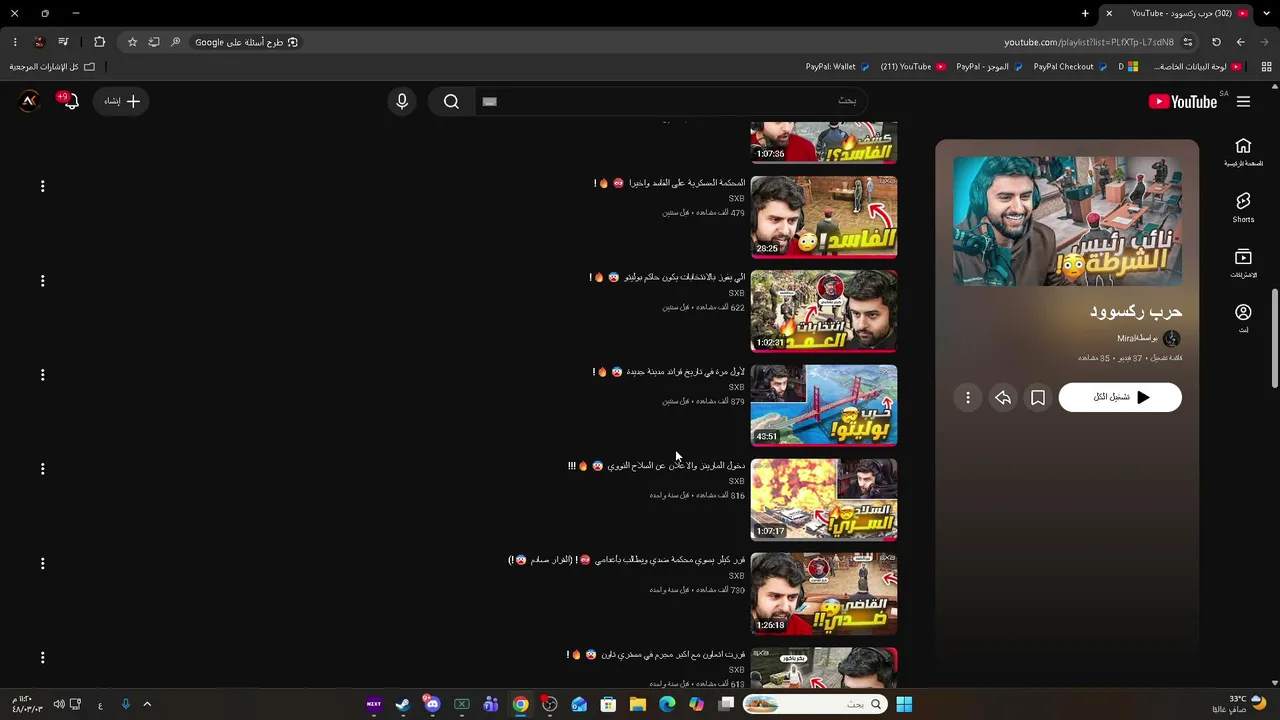Screen dimensions: 1280x720
Task: Open the 1:26:18 video thumbnail
Action: (824, 594)
